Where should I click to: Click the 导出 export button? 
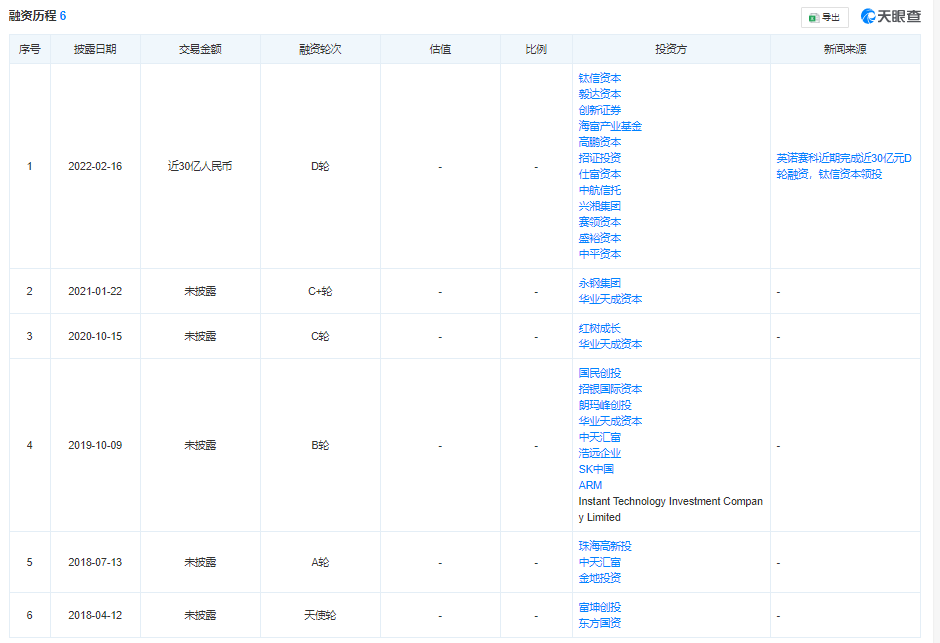824,17
